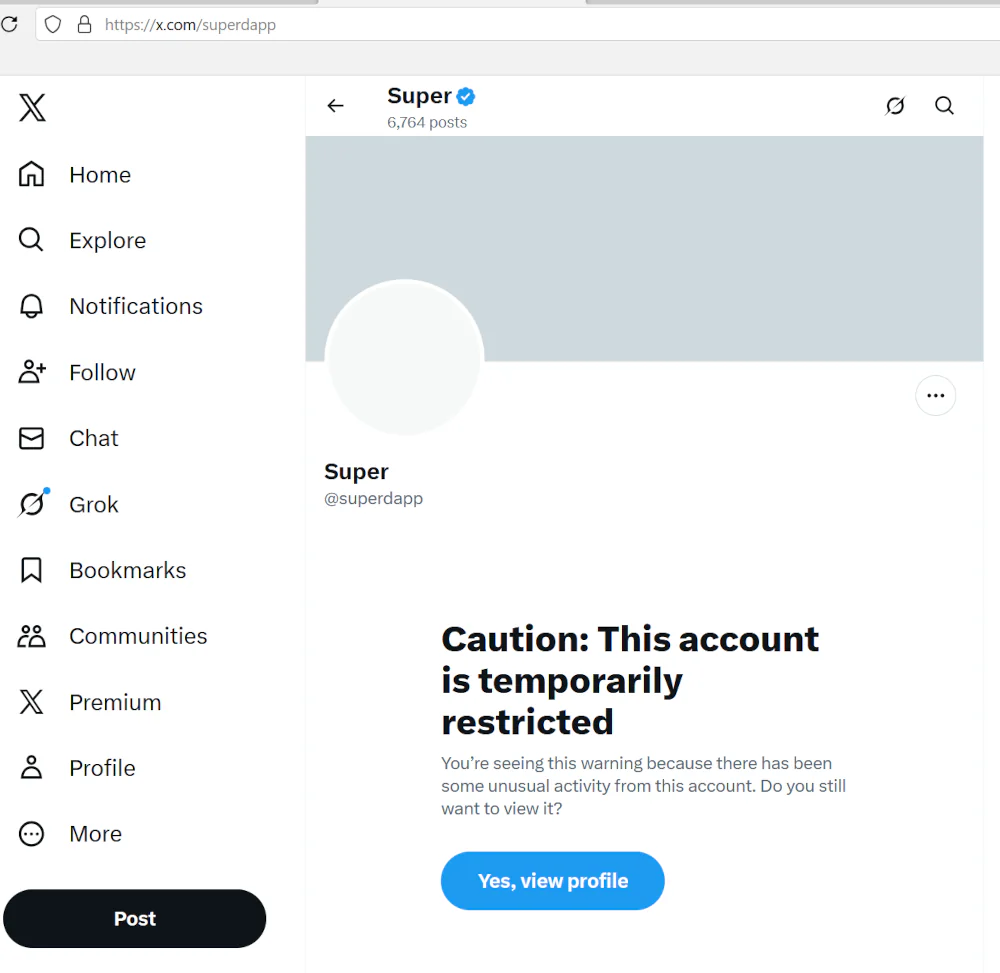Screen dimensions: 1000x973
Task: Click the X logo at the top left
Action: tap(31, 107)
